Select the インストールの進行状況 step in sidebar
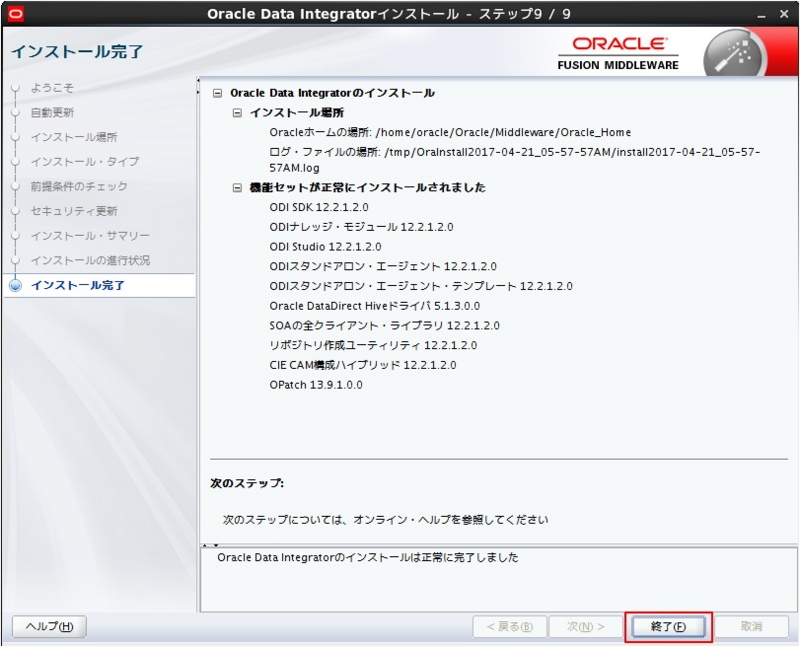This screenshot has width=800, height=647. click(90, 260)
